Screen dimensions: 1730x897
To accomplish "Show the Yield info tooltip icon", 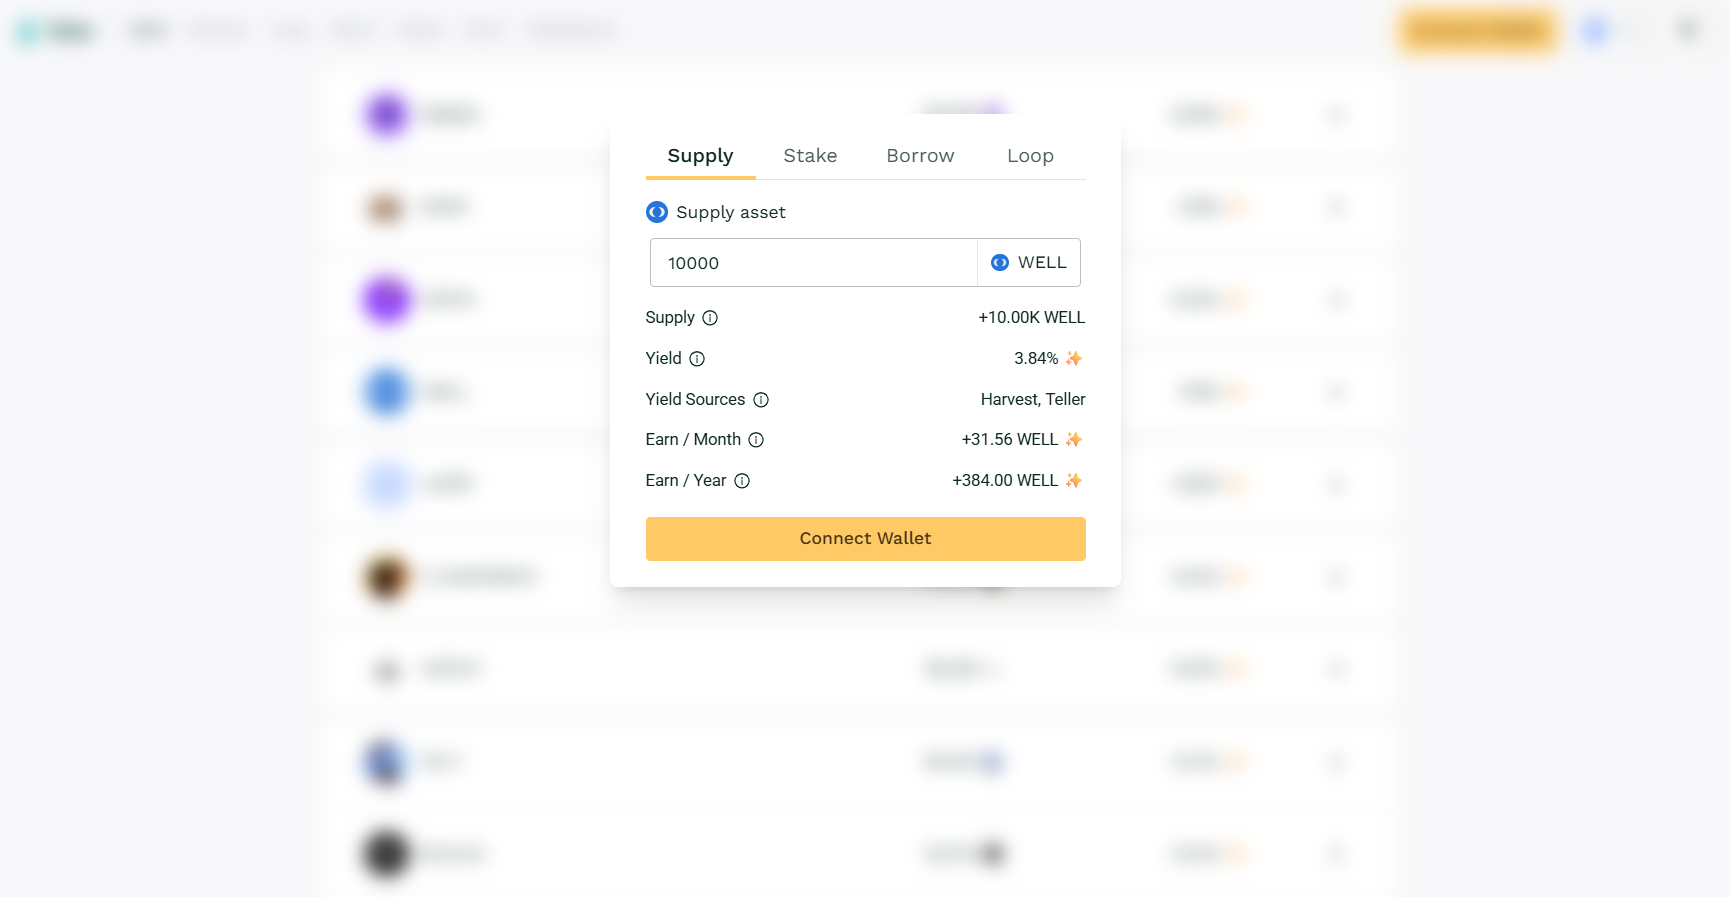I will pyautogui.click(x=697, y=359).
